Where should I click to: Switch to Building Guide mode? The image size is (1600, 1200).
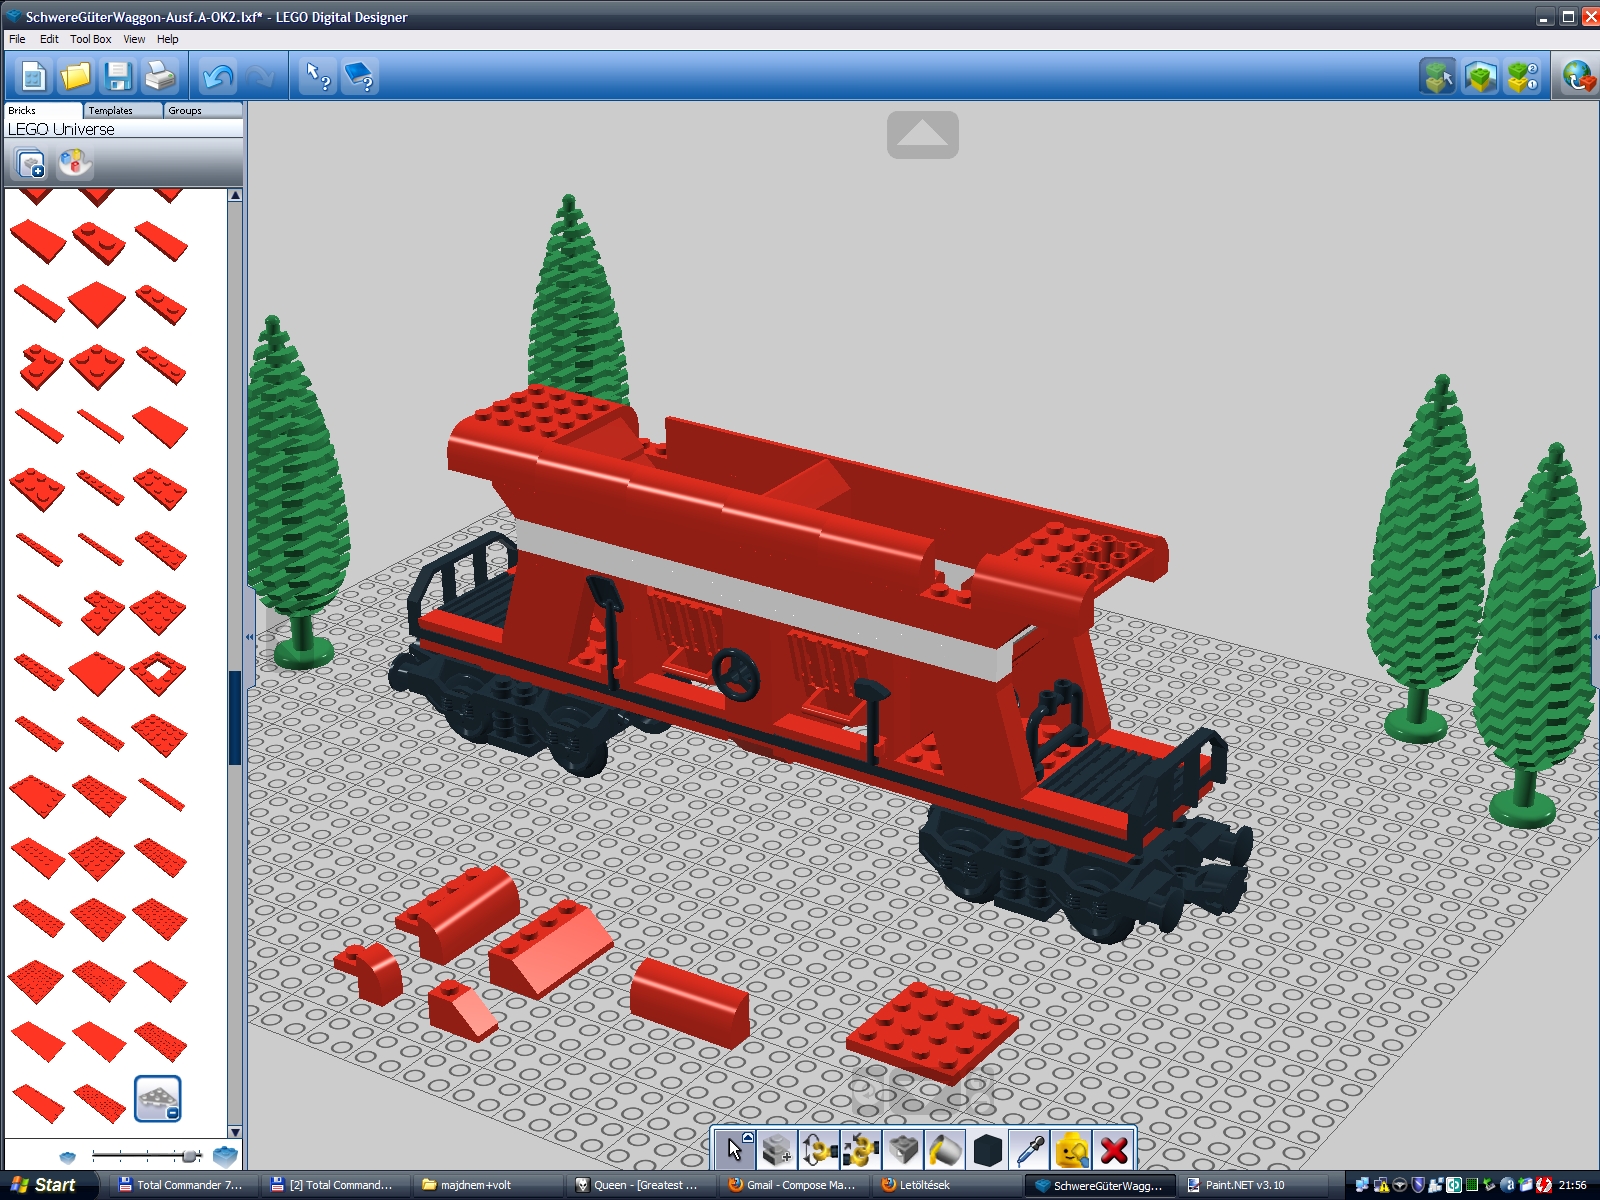(x=1523, y=76)
